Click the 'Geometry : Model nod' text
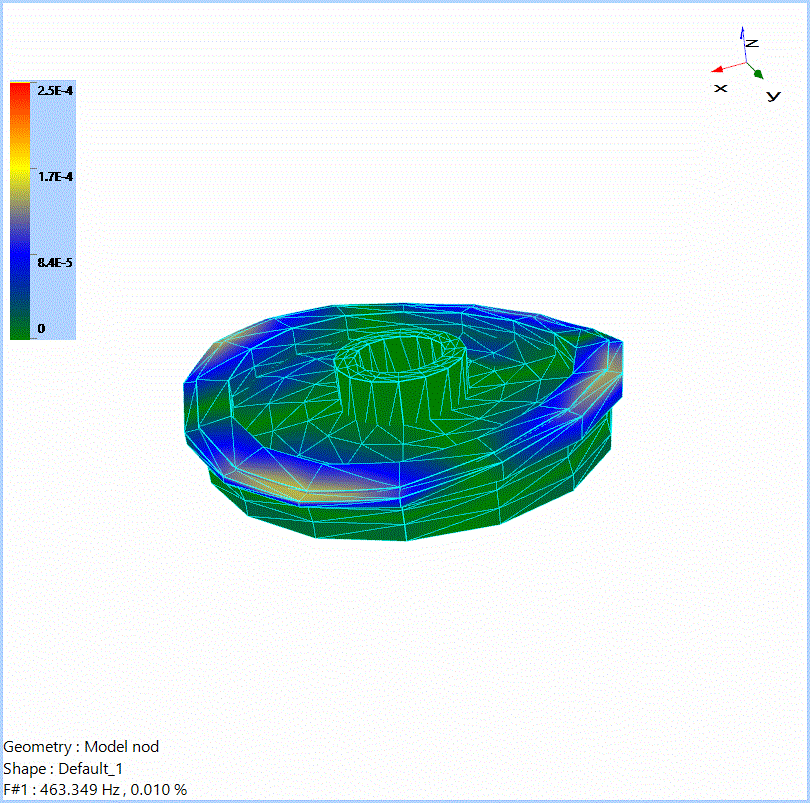Viewport: 810px width, 803px height. coord(81,747)
